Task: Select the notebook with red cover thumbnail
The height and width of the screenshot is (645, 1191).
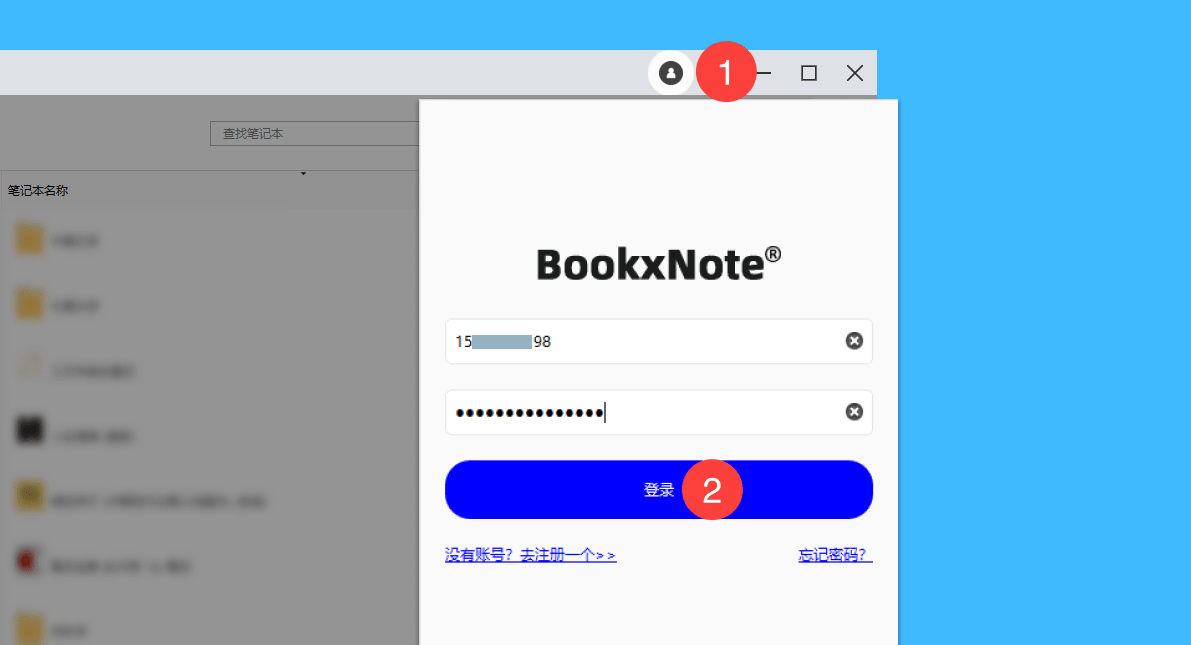Action: (30, 562)
